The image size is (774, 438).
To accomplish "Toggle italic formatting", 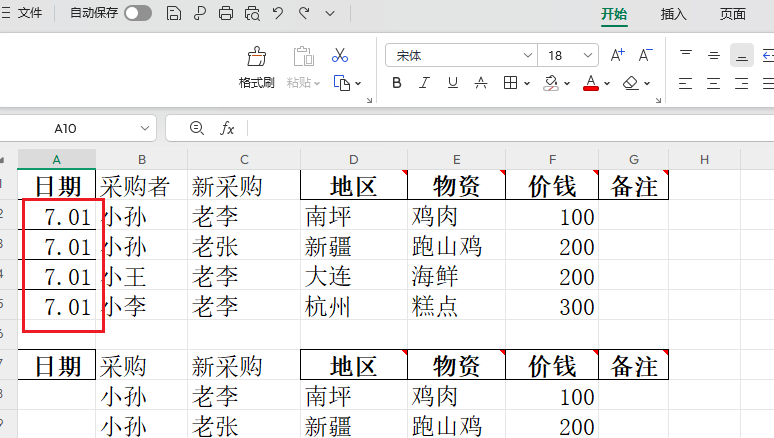I will [425, 83].
